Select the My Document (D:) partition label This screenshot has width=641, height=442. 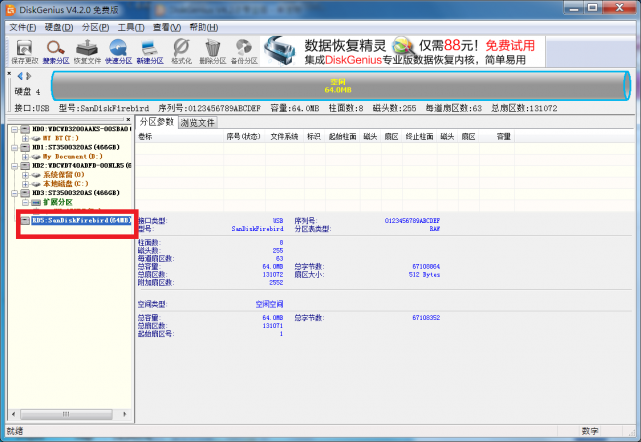pyautogui.click(x=73, y=157)
